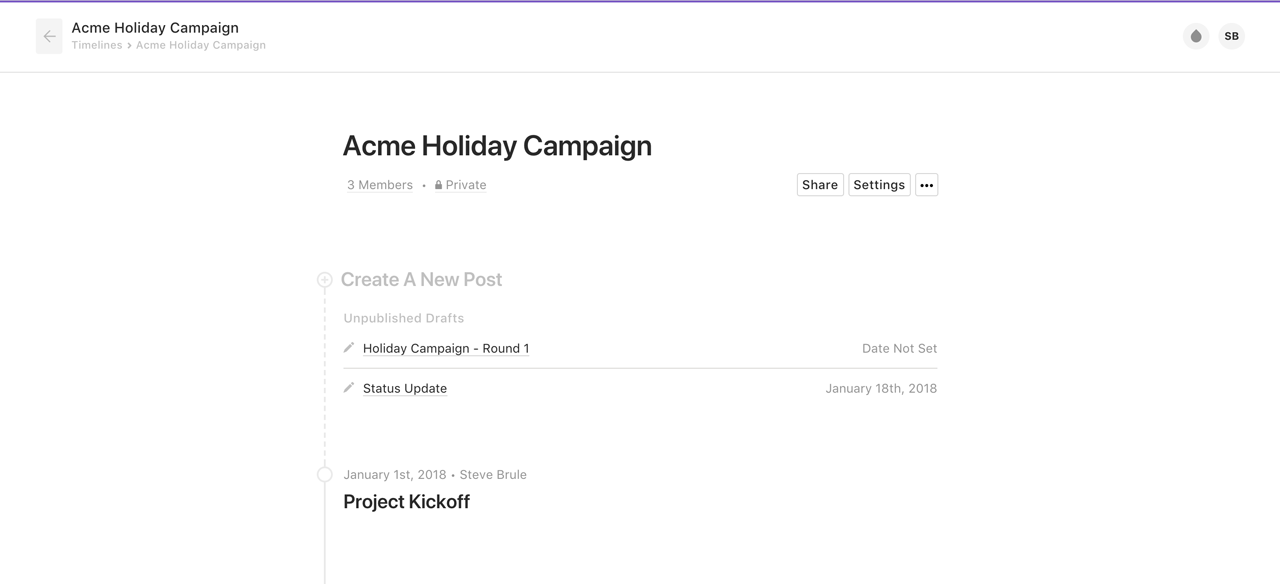Open the droplet icon in header
1280x584 pixels.
1196,36
